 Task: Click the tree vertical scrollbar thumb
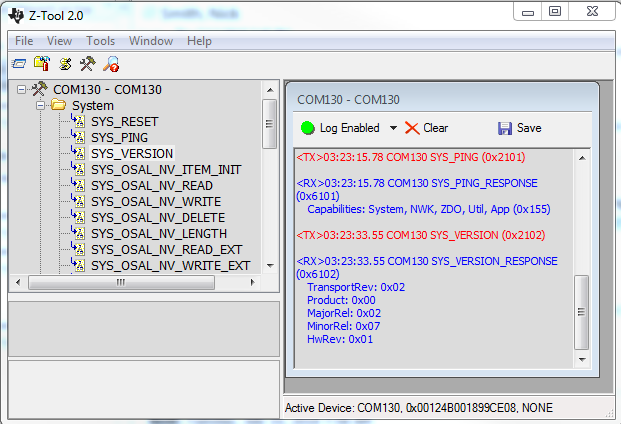(269, 124)
